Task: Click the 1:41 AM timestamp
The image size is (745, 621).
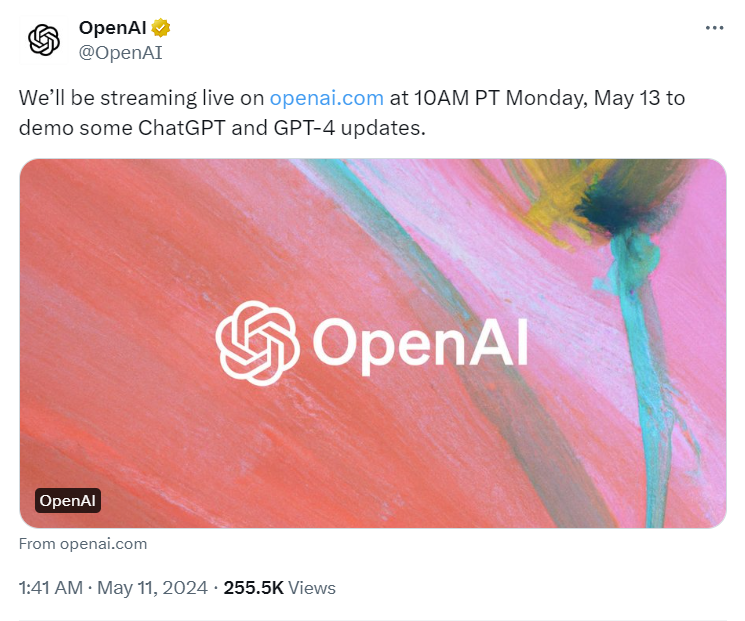Action: pos(51,588)
